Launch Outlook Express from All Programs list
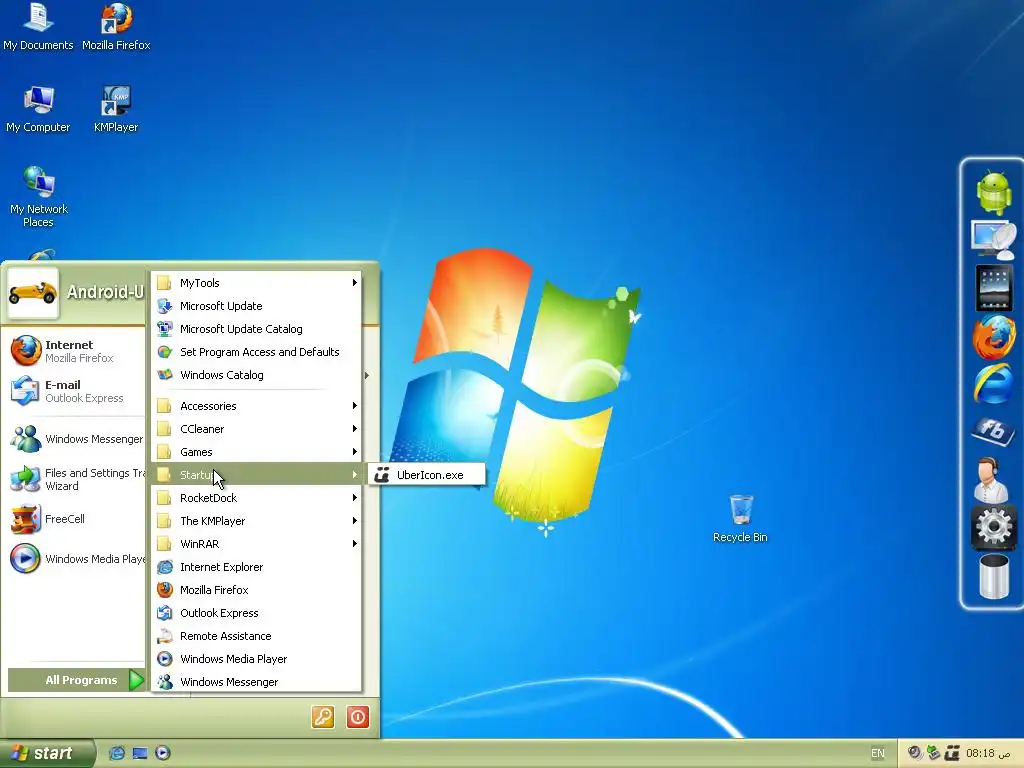Screen dimensions: 1024x768 coord(257,613)
